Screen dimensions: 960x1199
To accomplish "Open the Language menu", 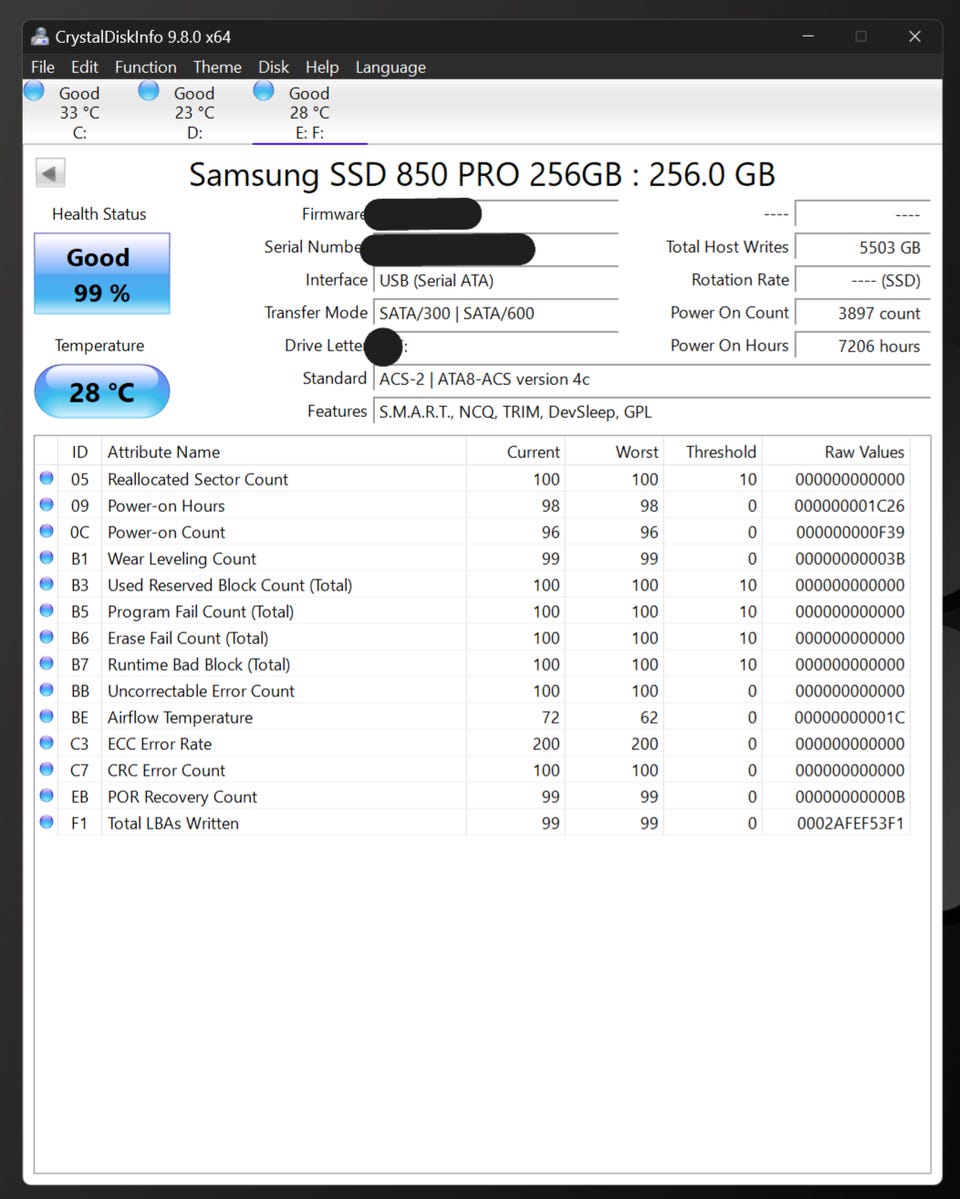I will (x=390, y=67).
